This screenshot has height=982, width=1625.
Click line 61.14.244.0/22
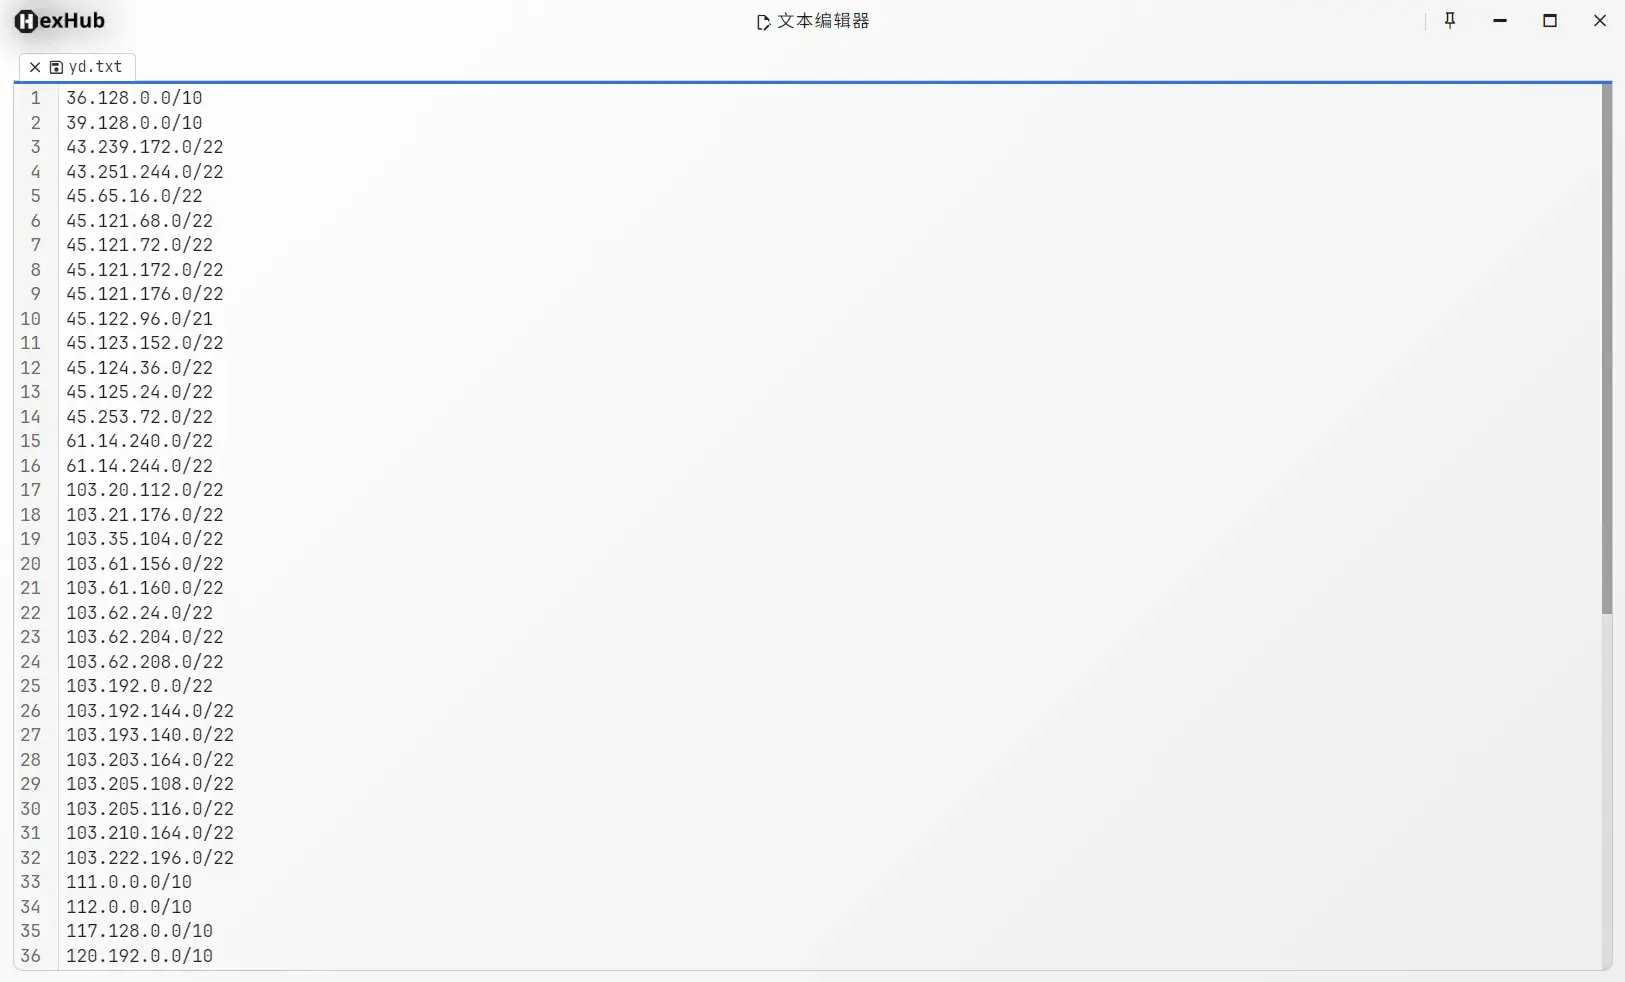(x=139, y=465)
